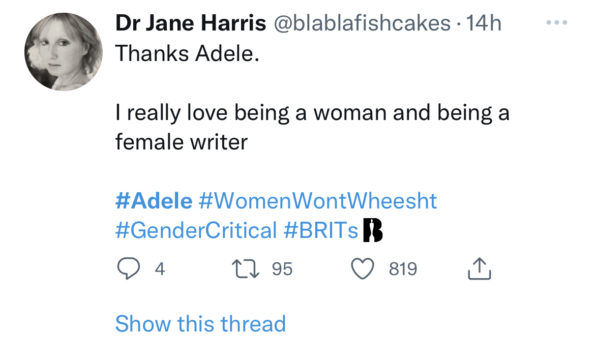This screenshot has height=361, width=595.
Task: Click the 14h timestamp of the tweet
Action: pyautogui.click(x=483, y=23)
